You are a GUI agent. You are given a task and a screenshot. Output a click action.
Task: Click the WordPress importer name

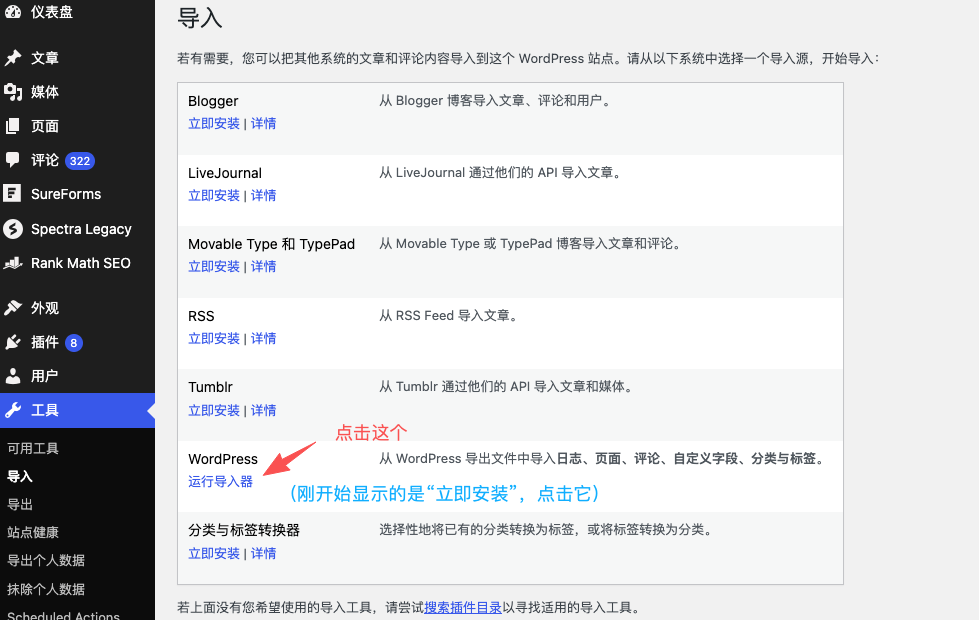point(223,459)
